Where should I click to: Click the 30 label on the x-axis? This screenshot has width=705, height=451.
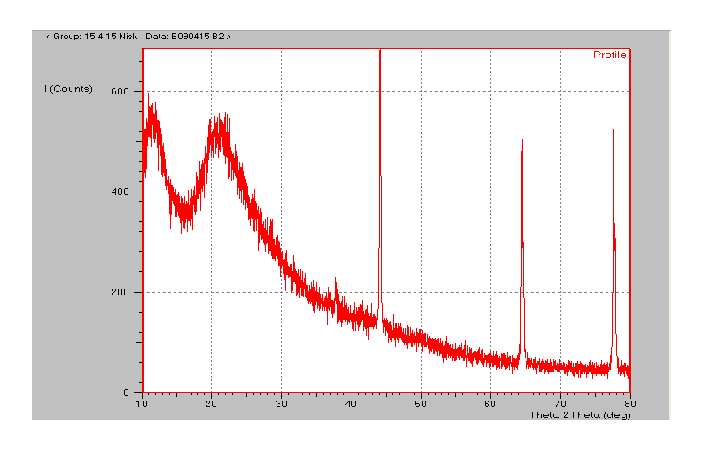[x=282, y=404]
